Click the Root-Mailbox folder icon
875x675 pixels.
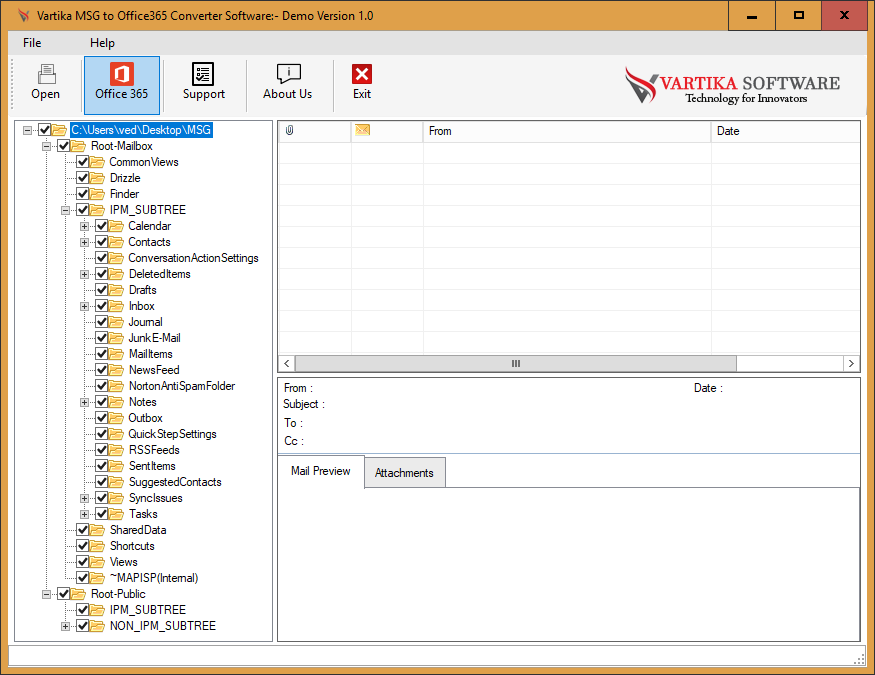coord(78,146)
